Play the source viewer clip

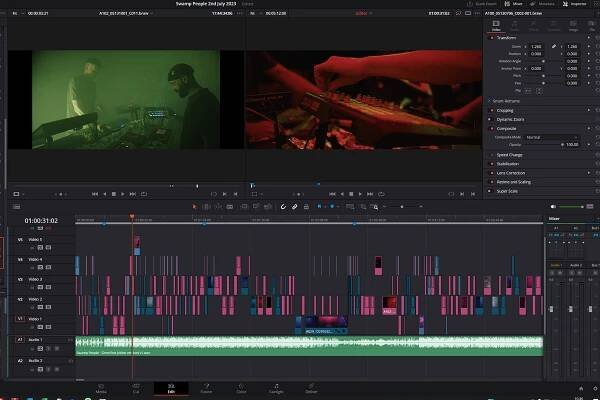coord(123,194)
